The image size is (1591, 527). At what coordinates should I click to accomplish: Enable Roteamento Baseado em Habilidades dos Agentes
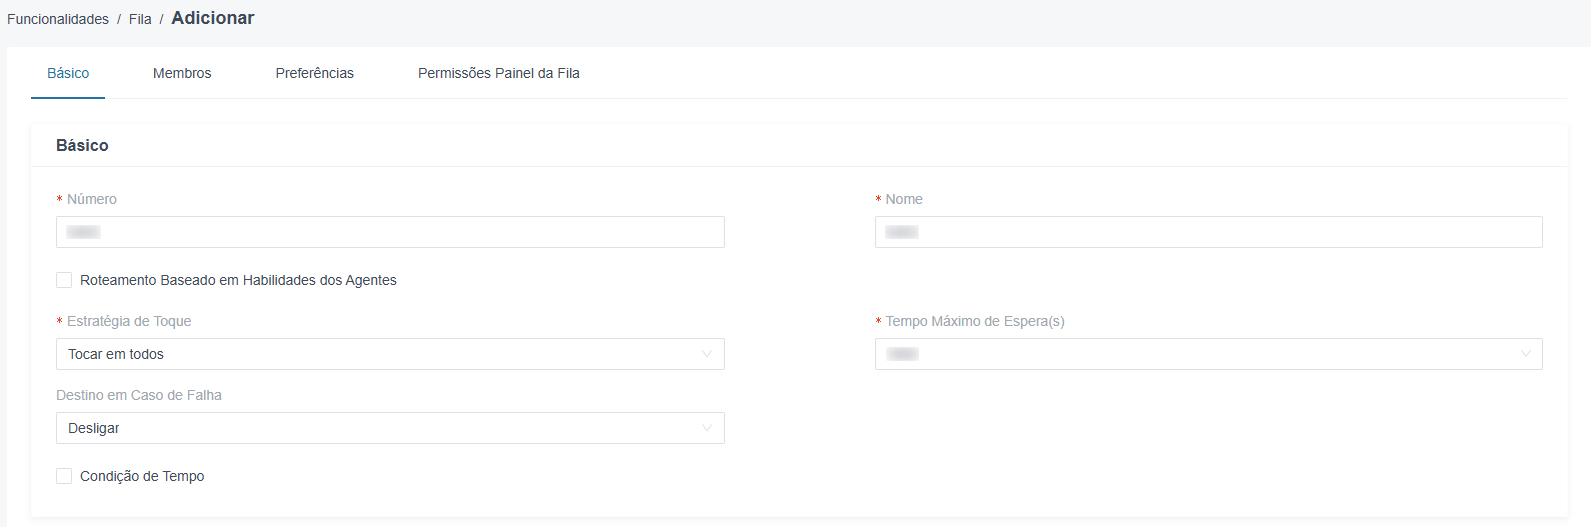click(64, 280)
